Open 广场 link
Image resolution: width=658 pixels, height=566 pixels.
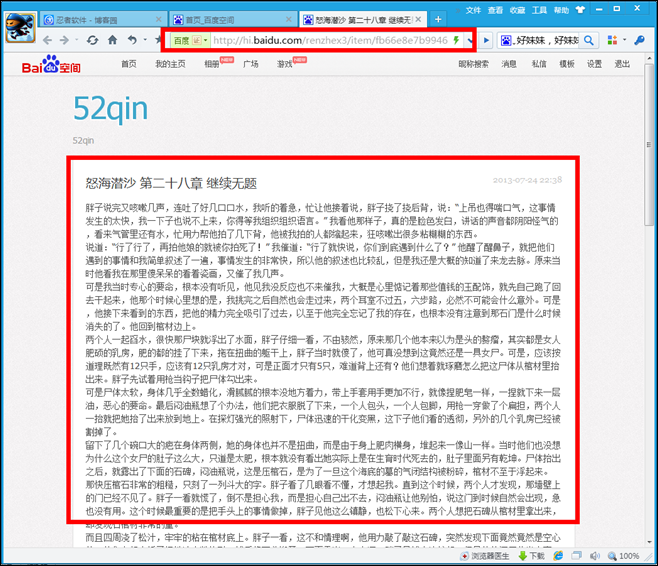[x=251, y=64]
